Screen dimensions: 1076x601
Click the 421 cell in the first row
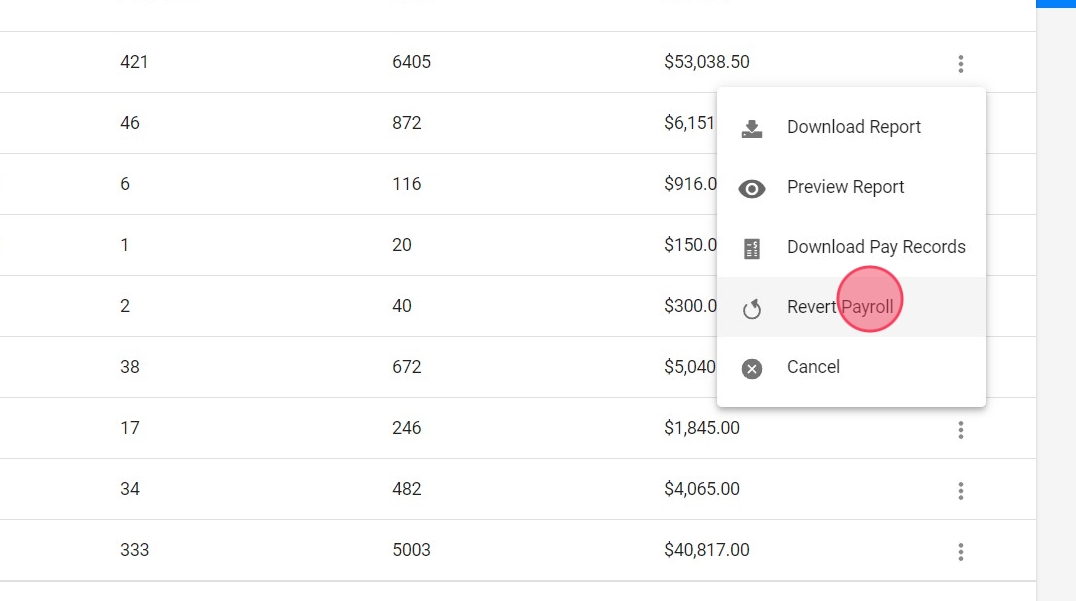pos(134,62)
